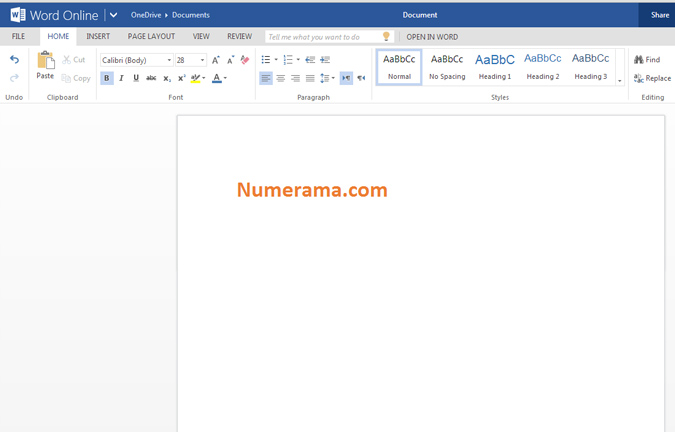Image resolution: width=675 pixels, height=432 pixels.
Task: Click the superscript icon
Action: point(182,78)
